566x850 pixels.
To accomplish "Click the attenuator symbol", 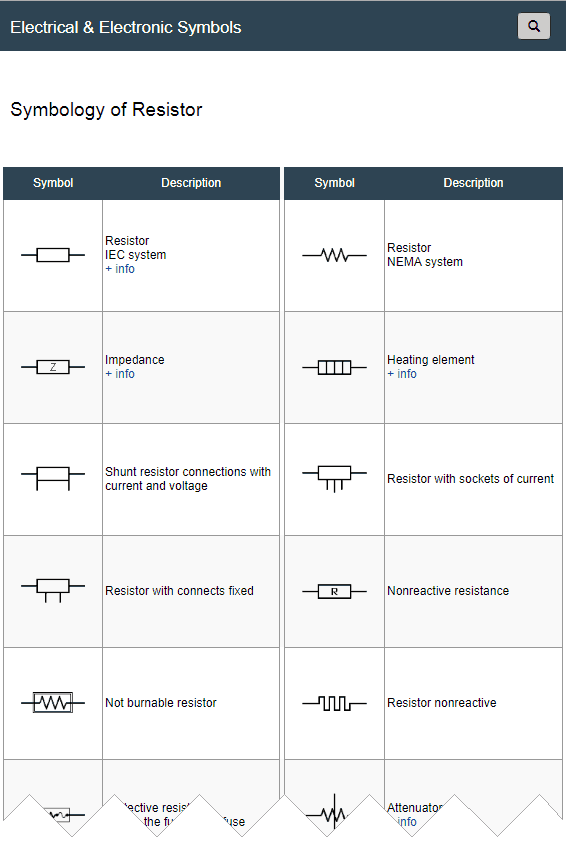I will pos(327,812).
